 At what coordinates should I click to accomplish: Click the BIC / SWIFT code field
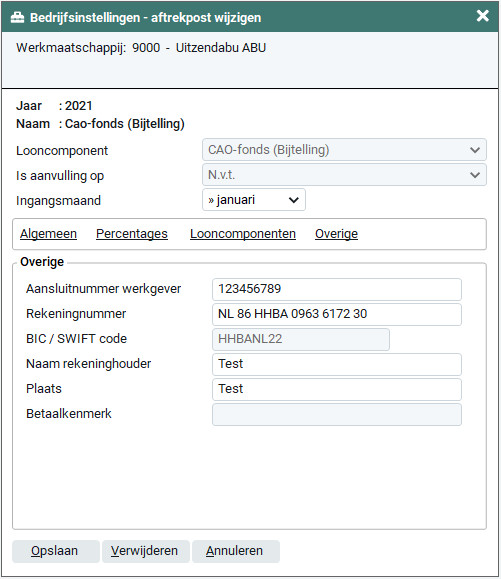pyautogui.click(x=301, y=339)
